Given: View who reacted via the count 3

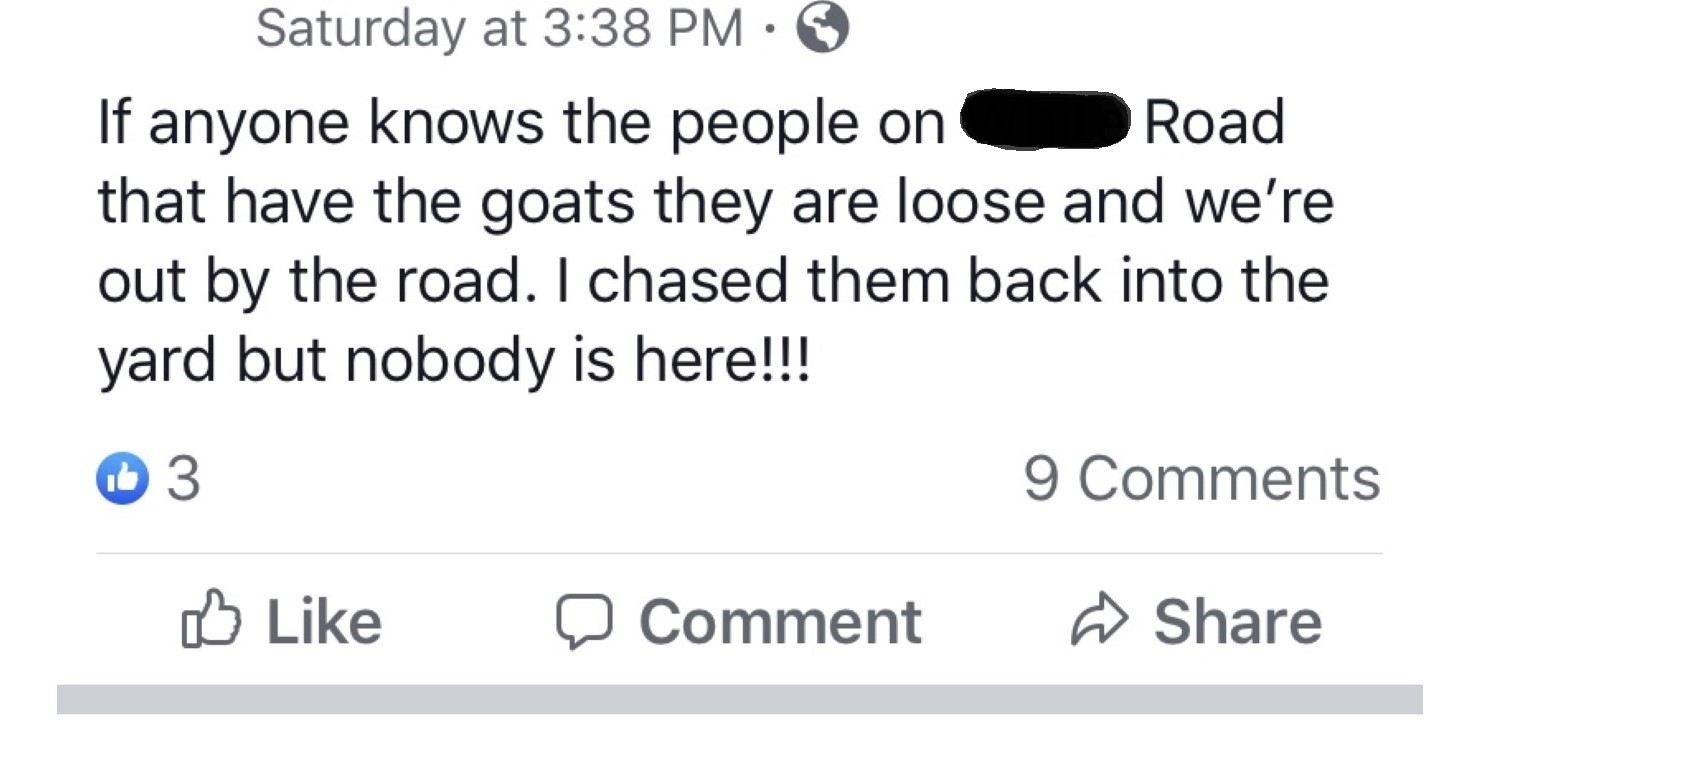Looking at the screenshot, I should click(x=184, y=479).
